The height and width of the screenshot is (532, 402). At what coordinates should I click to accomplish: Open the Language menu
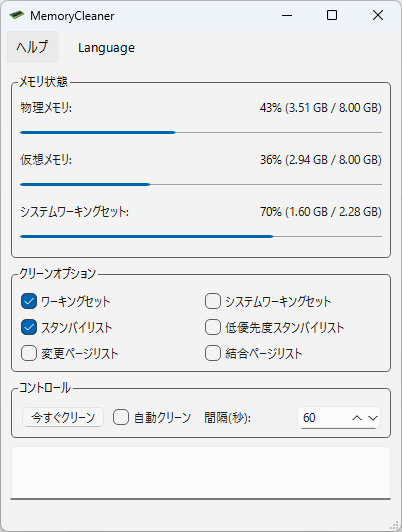coord(106,48)
